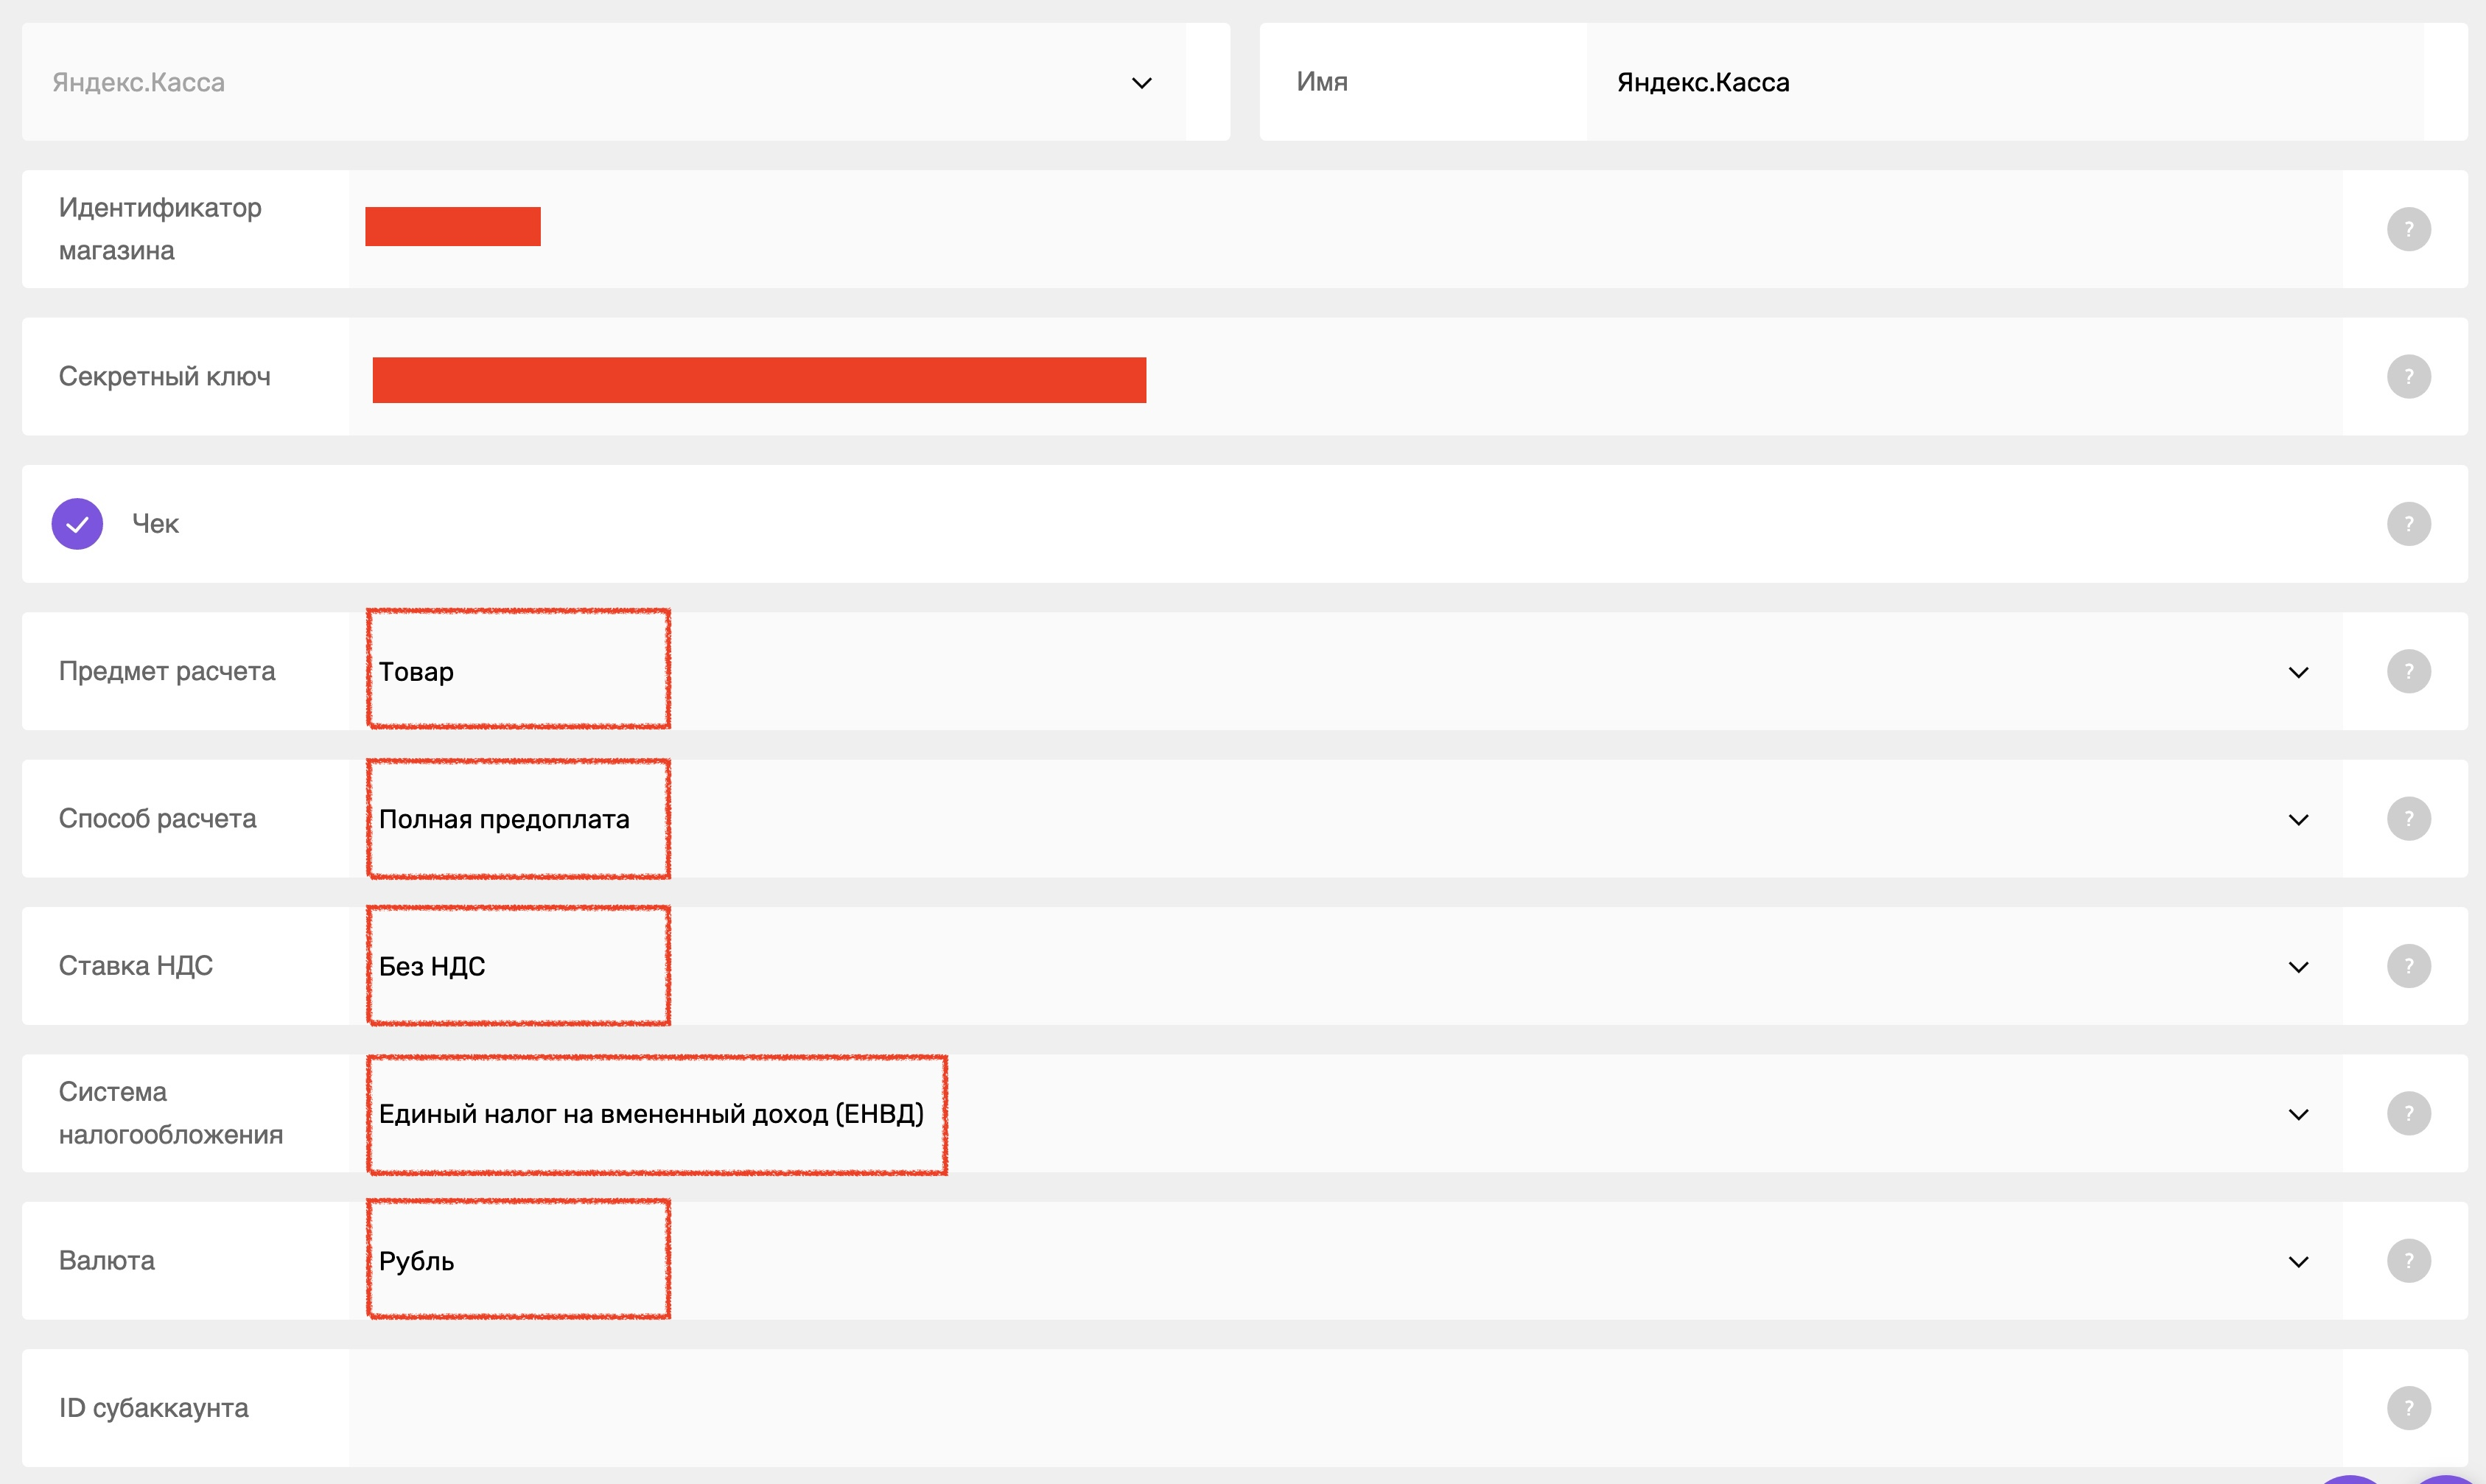
Task: Show help tooltip for Чек option
Action: pos(2408,524)
